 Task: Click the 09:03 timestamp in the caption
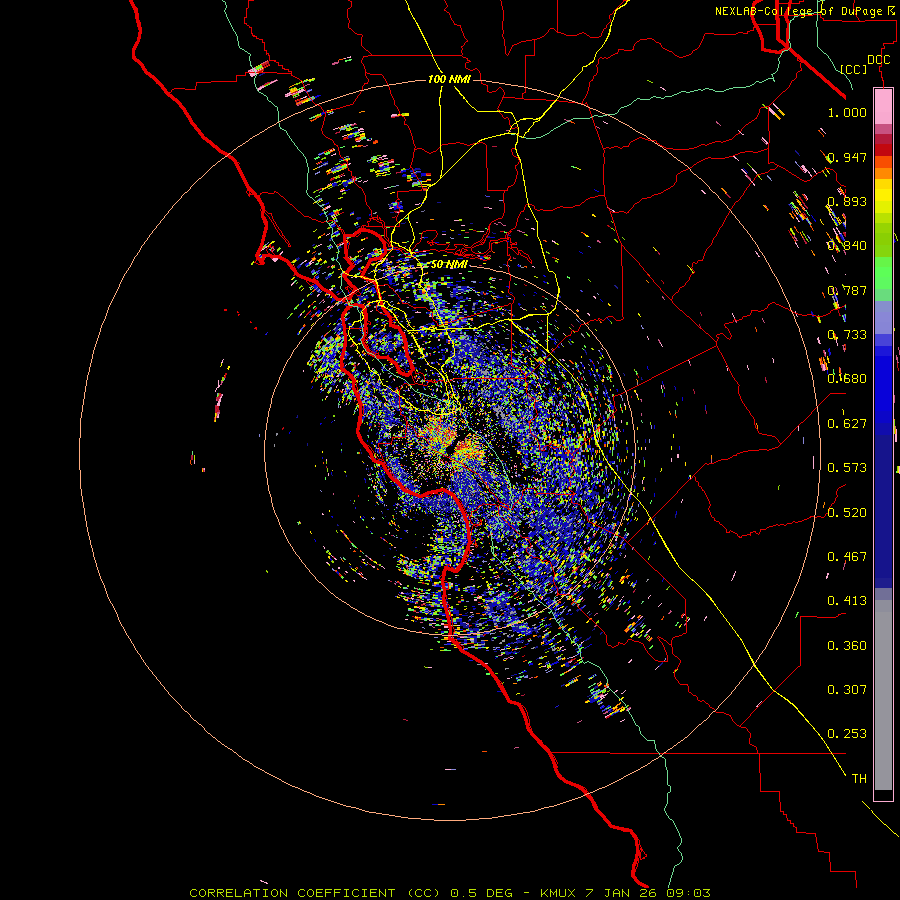[x=688, y=893]
